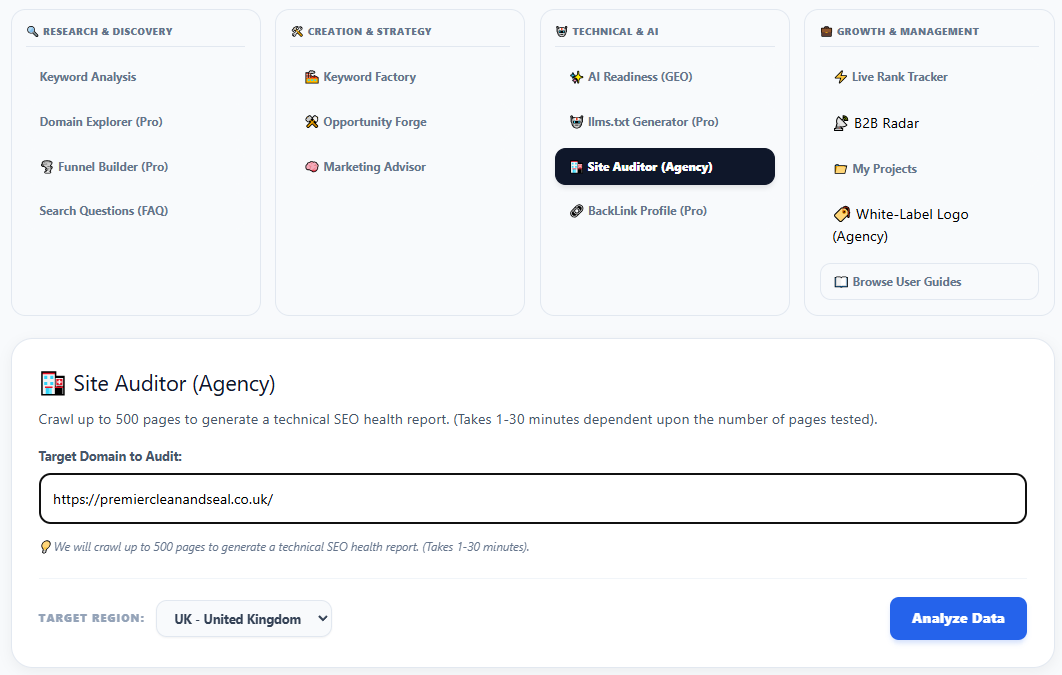Open Marketing Advisor text label
This screenshot has height=675, width=1062.
click(x=375, y=167)
